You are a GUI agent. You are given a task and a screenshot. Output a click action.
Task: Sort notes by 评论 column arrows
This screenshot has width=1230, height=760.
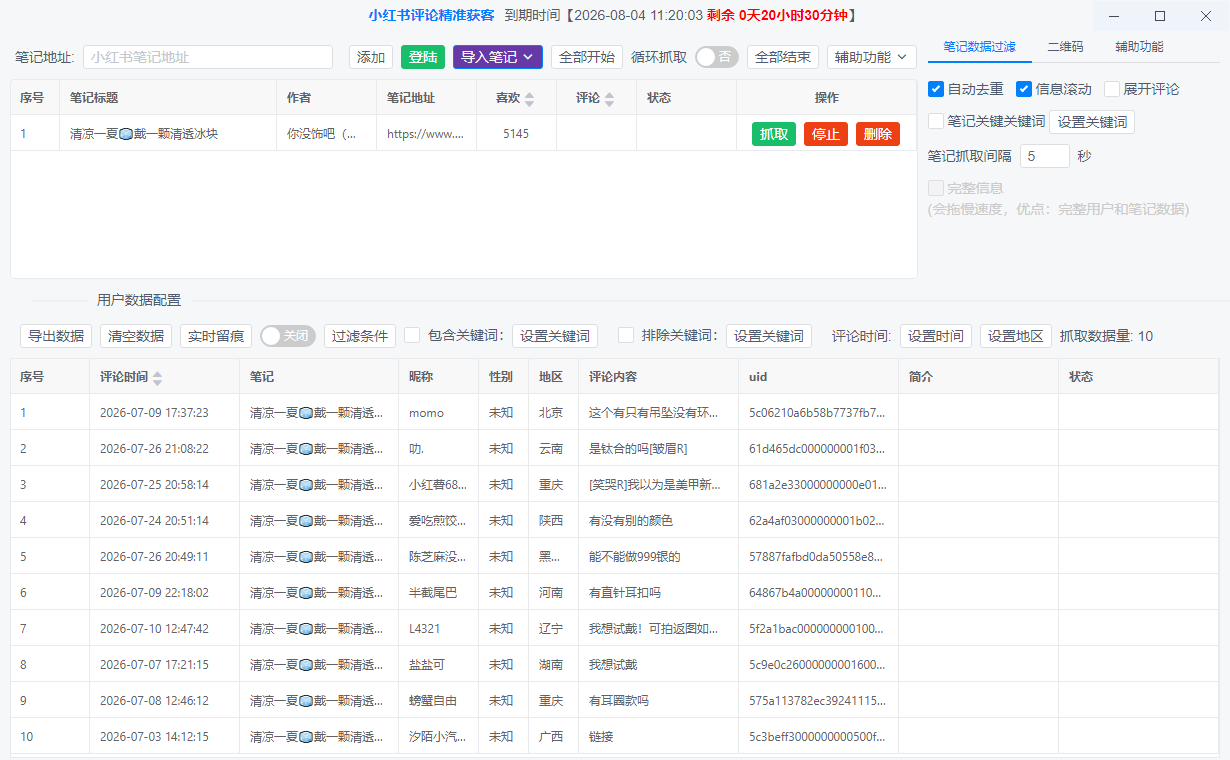click(x=609, y=98)
